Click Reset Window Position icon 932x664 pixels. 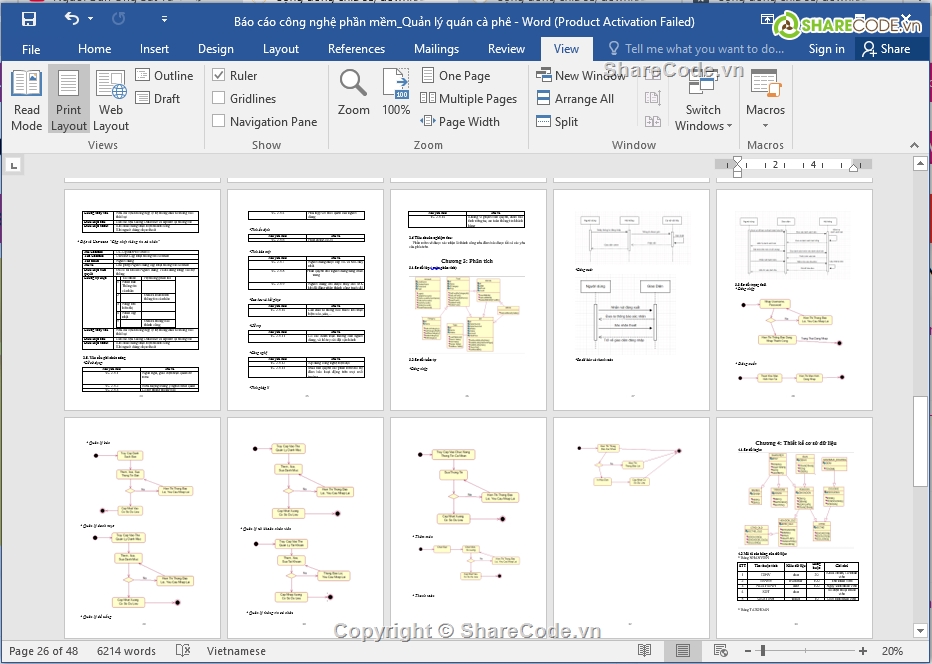653,121
